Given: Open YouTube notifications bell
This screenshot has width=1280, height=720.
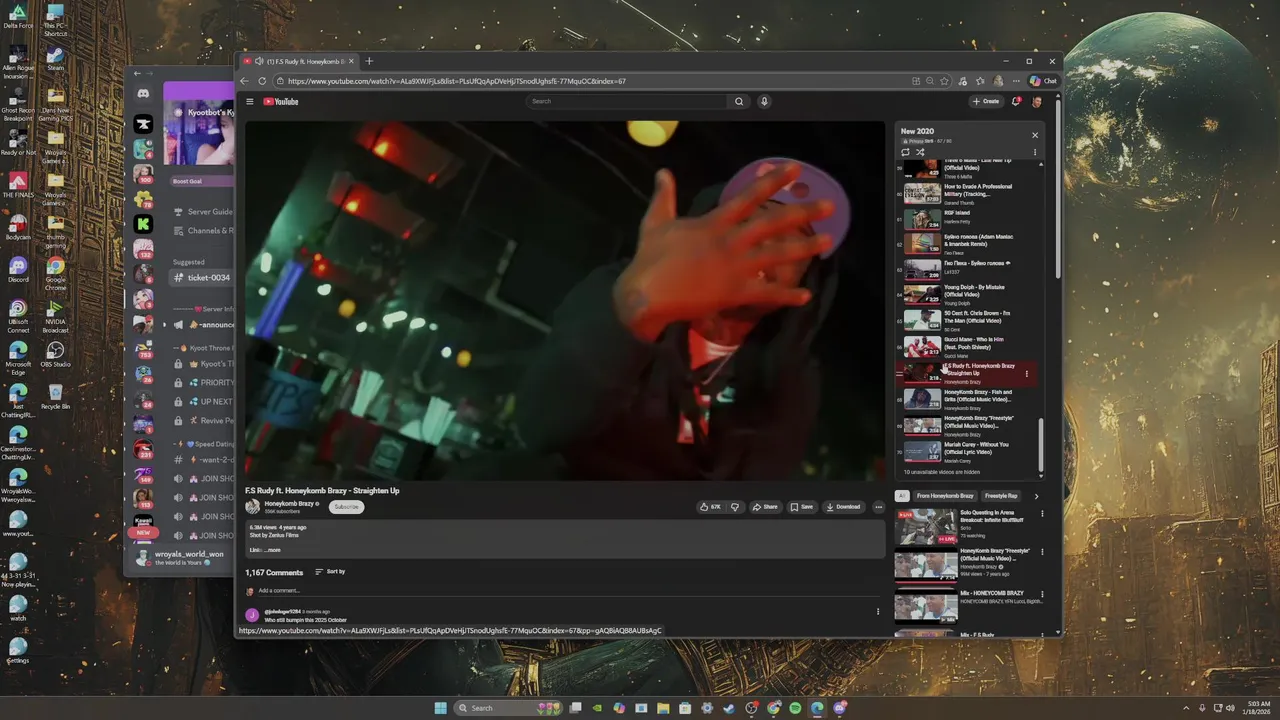Looking at the screenshot, I should point(1017,101).
